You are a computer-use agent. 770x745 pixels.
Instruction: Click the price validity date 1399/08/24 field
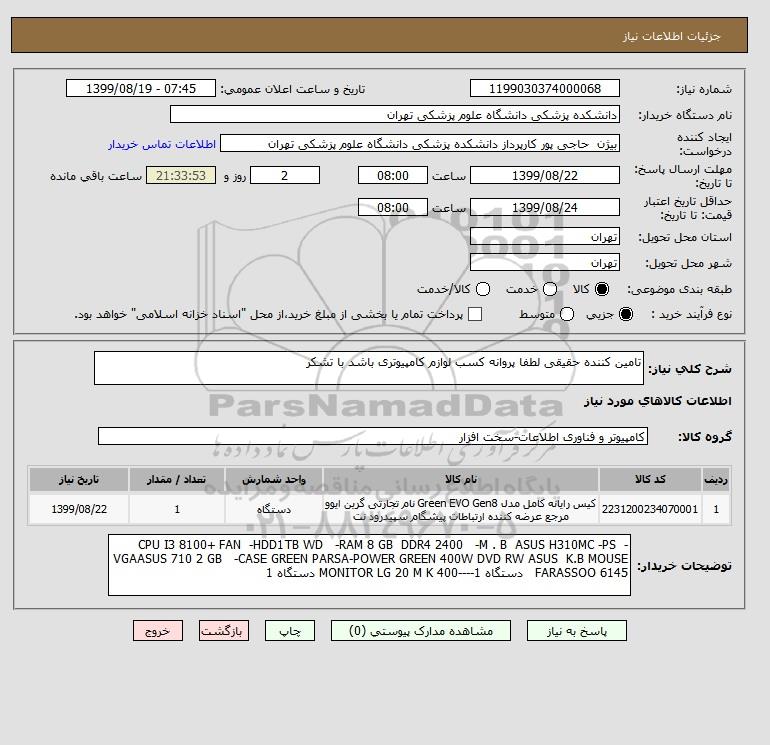coord(545,207)
